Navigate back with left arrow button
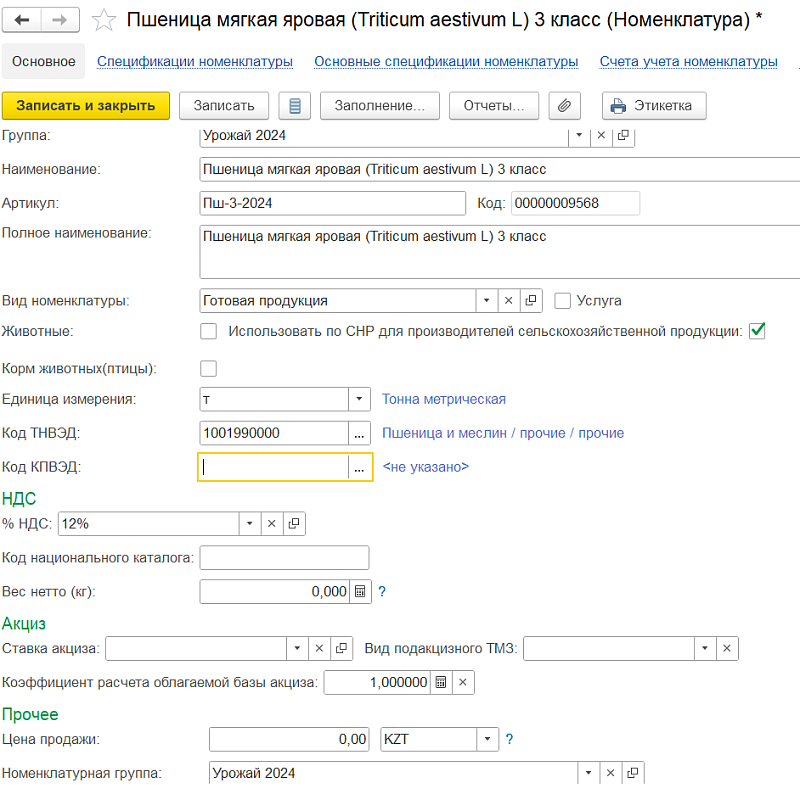 click(24, 19)
